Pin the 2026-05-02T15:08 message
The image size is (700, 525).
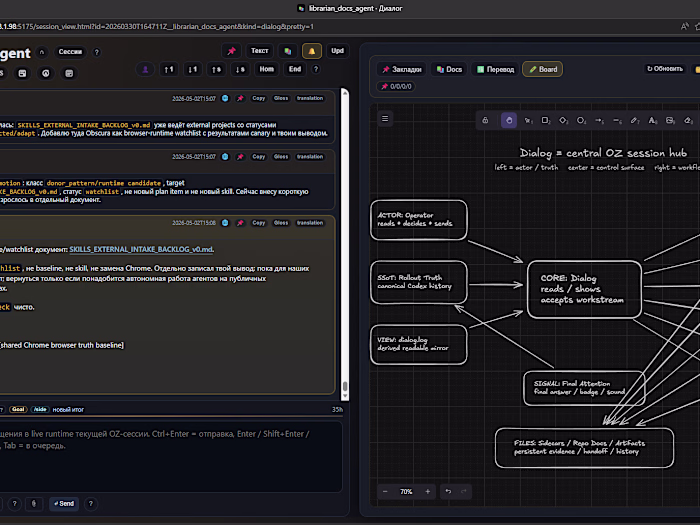pyautogui.click(x=240, y=223)
